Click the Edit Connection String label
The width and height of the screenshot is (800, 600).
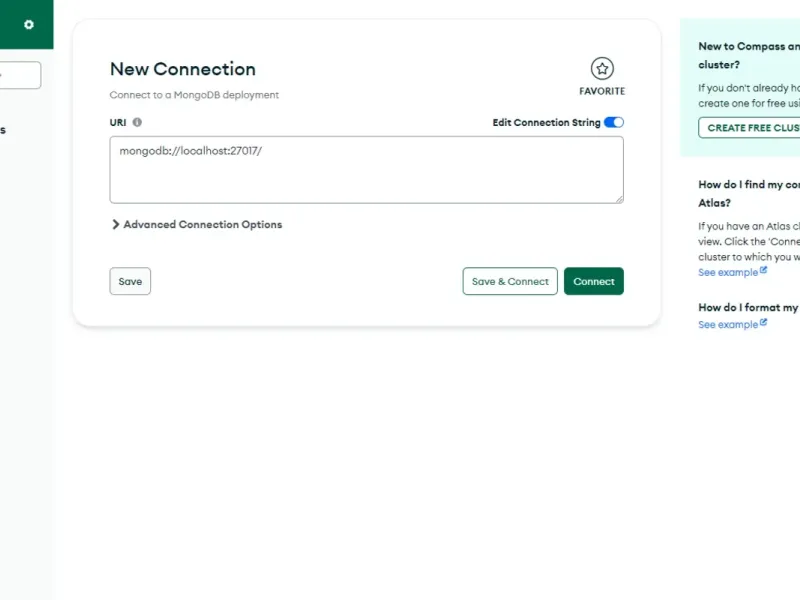(546, 122)
